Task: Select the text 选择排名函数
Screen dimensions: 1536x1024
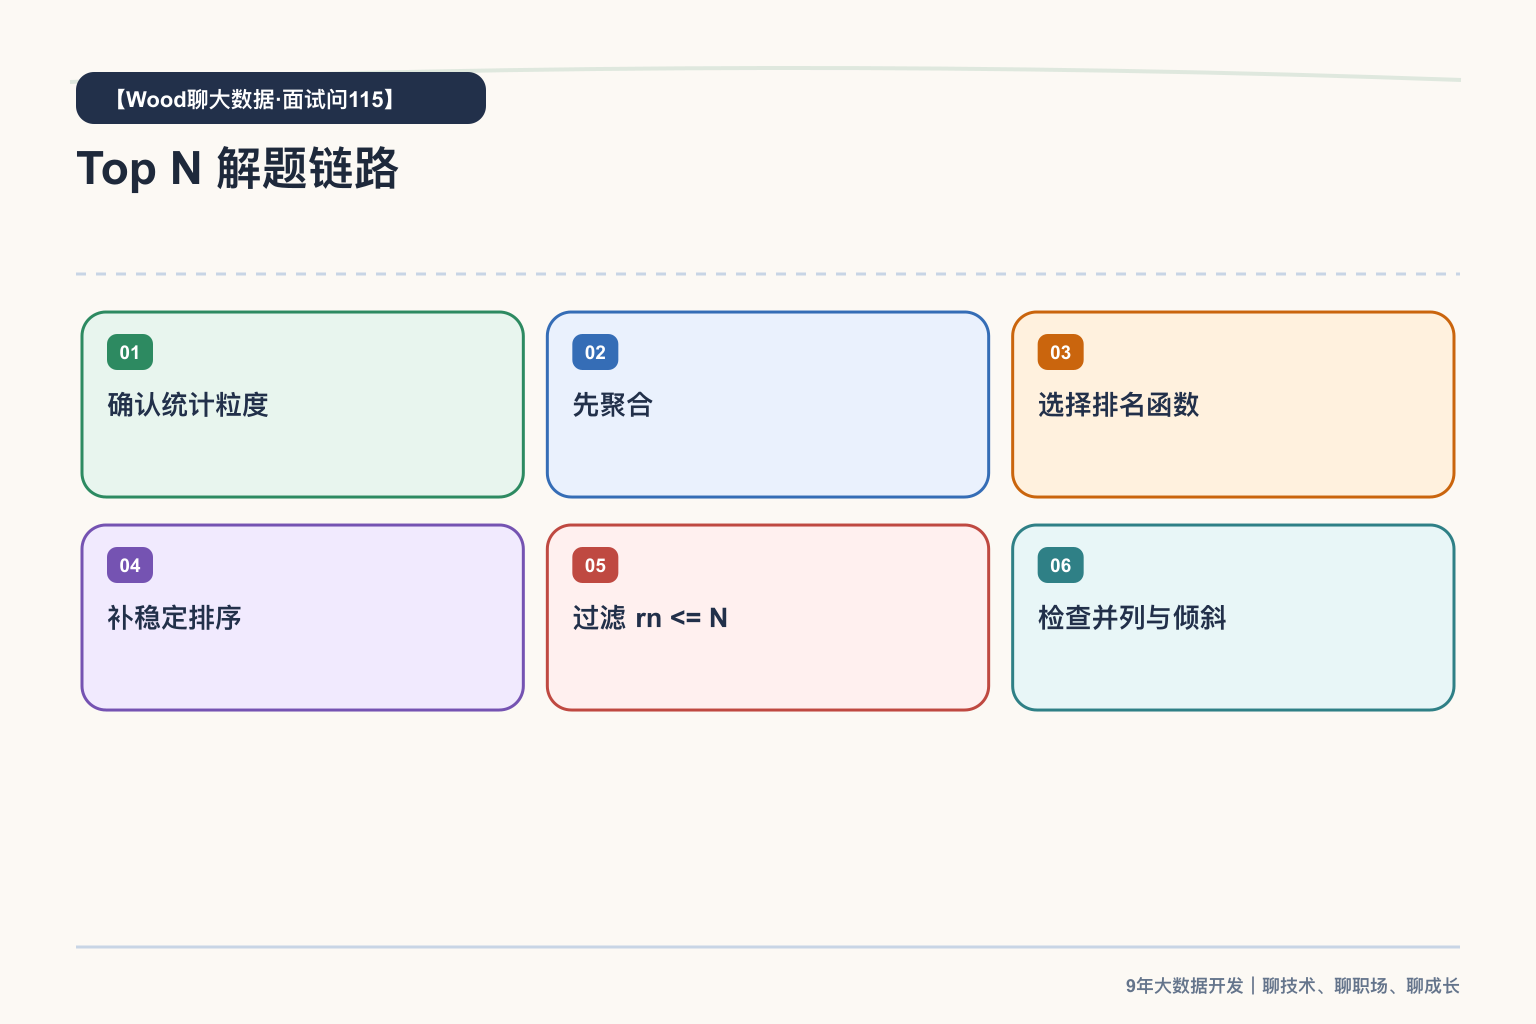Action: (1119, 405)
